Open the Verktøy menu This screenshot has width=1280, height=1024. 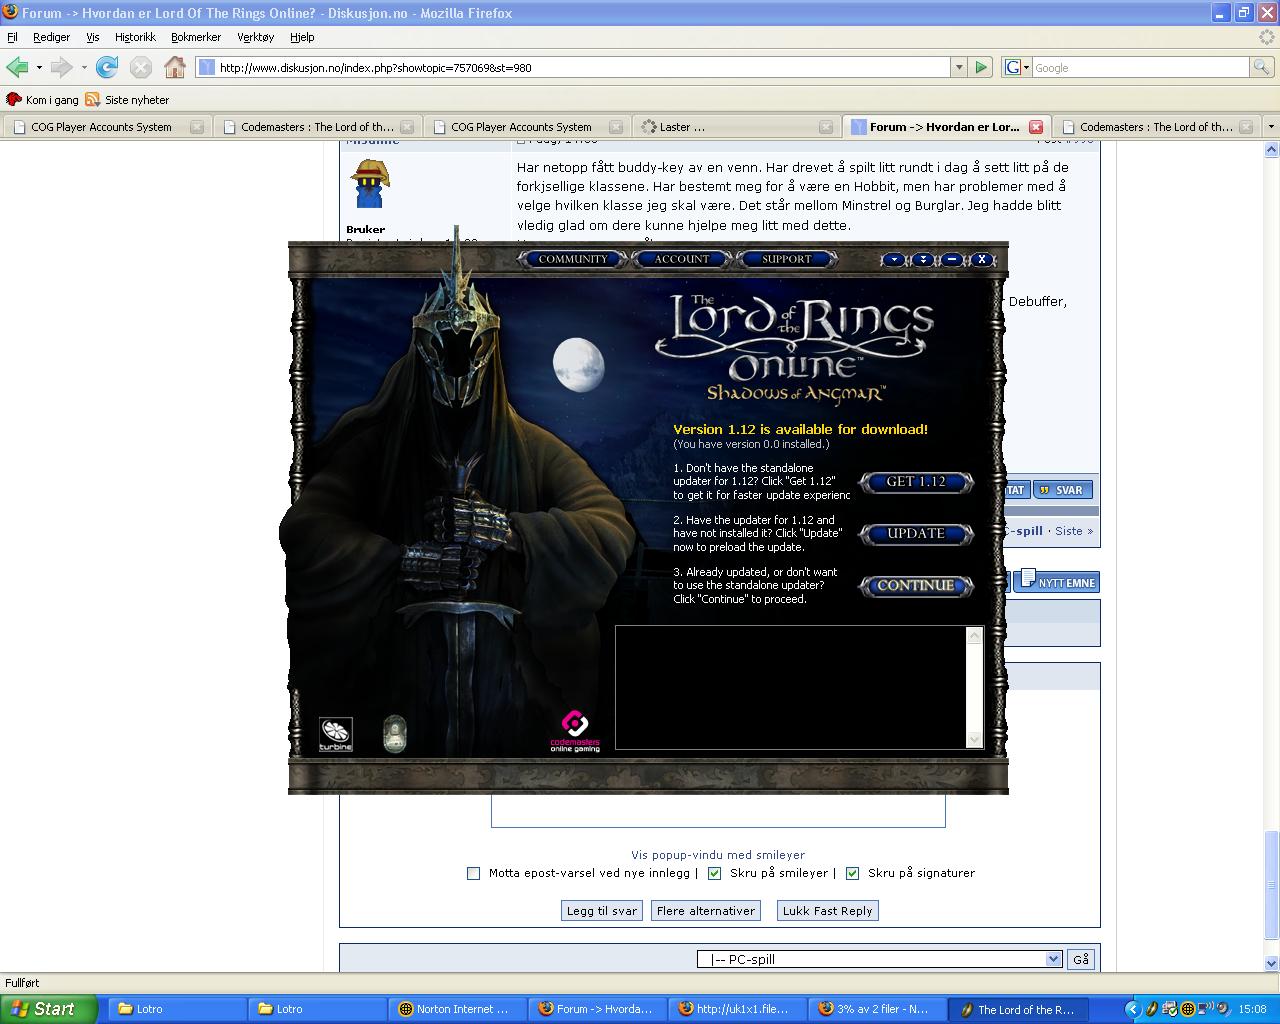255,37
